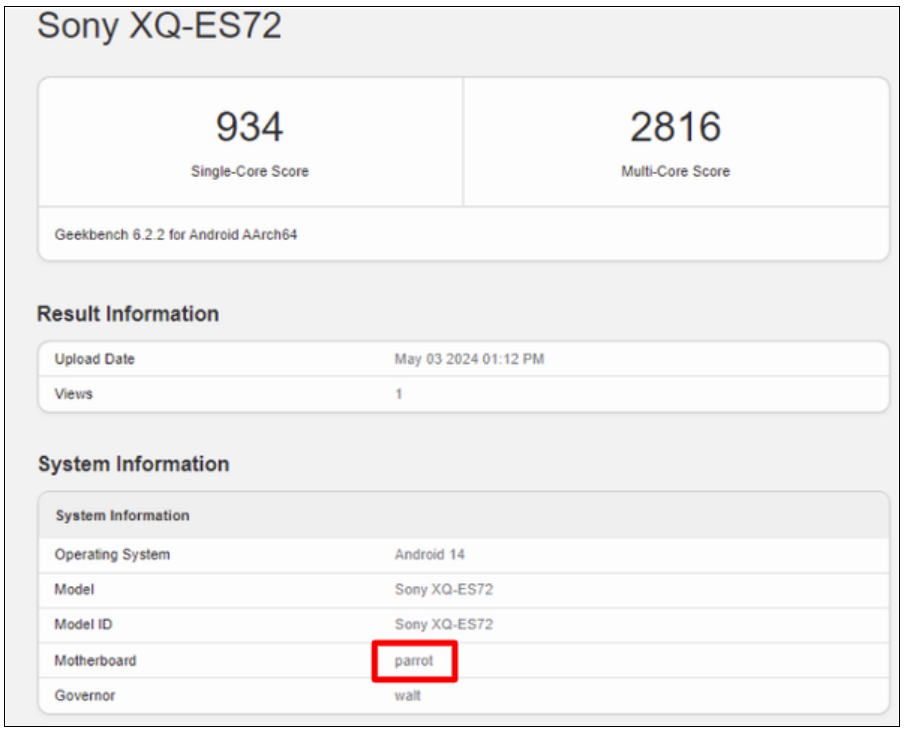The width and height of the screenshot is (906, 732).
Task: Click the Upload Date row label
Action: (95, 359)
